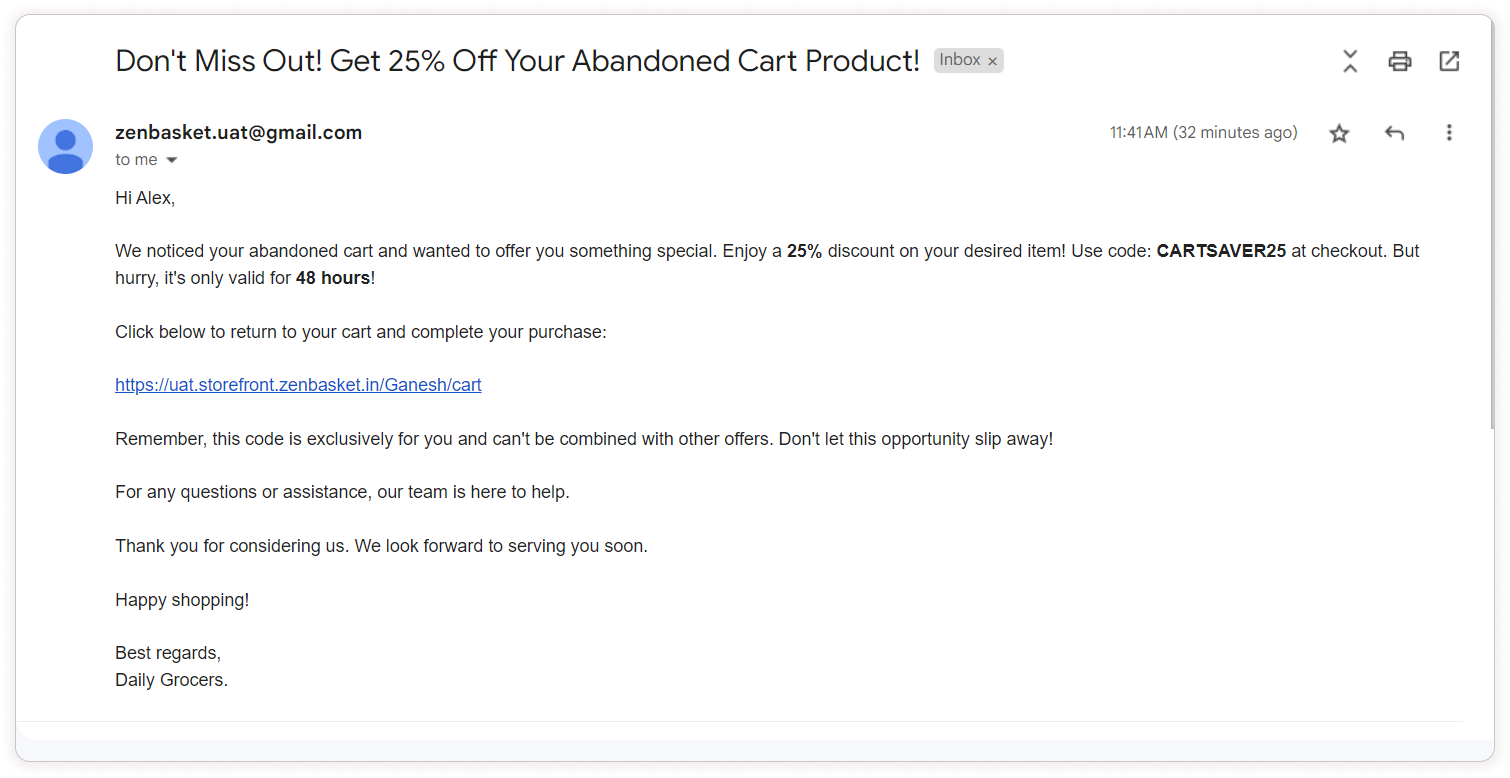Image resolution: width=1510 pixels, height=778 pixels.
Task: Click the sender address zenbasket.uat@gmail.com
Action: (x=238, y=132)
